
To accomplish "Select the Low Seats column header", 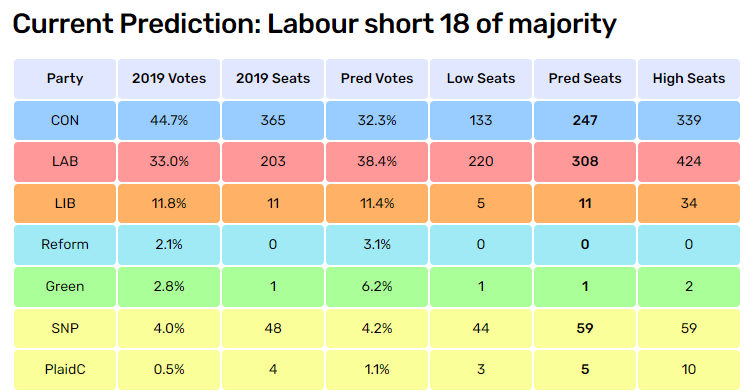I will (481, 79).
